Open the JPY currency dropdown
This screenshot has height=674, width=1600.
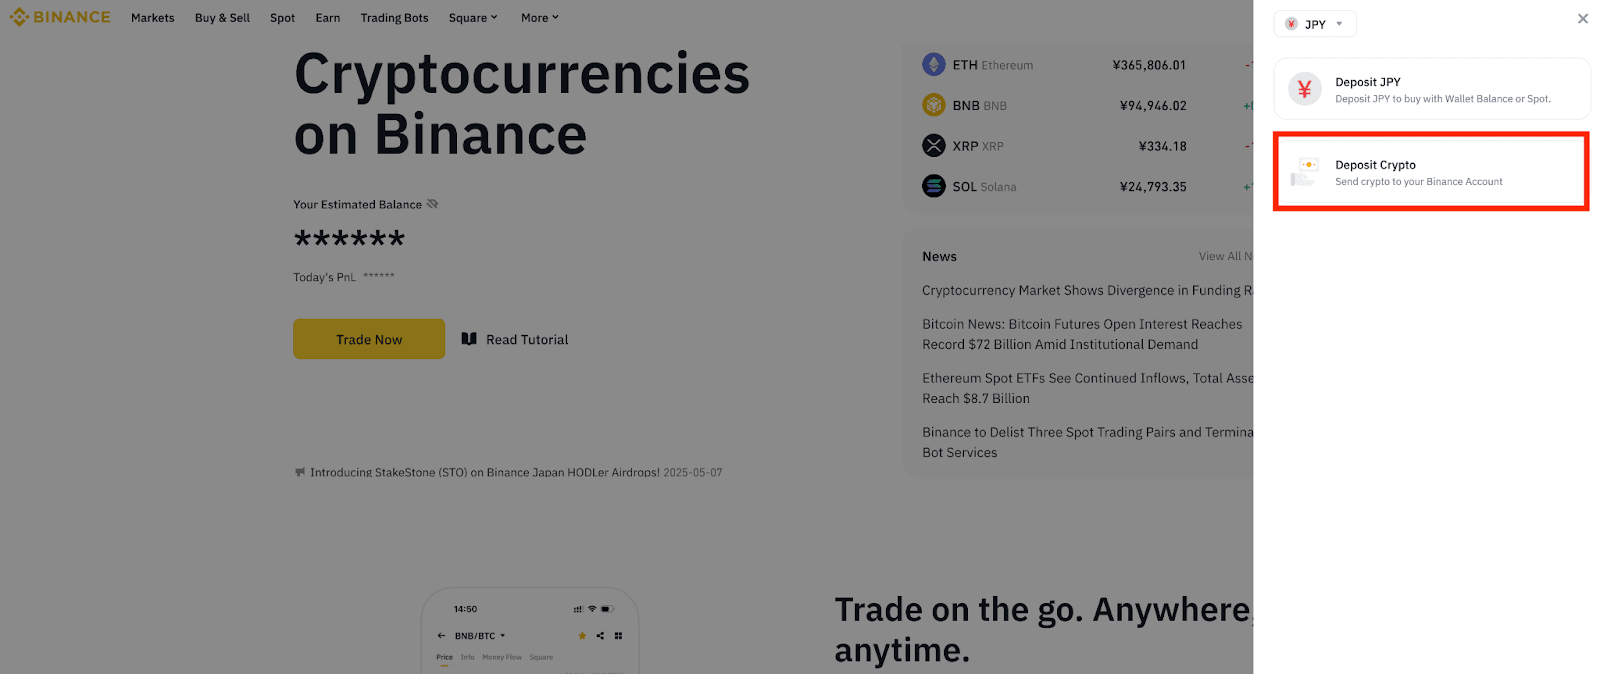point(1315,24)
